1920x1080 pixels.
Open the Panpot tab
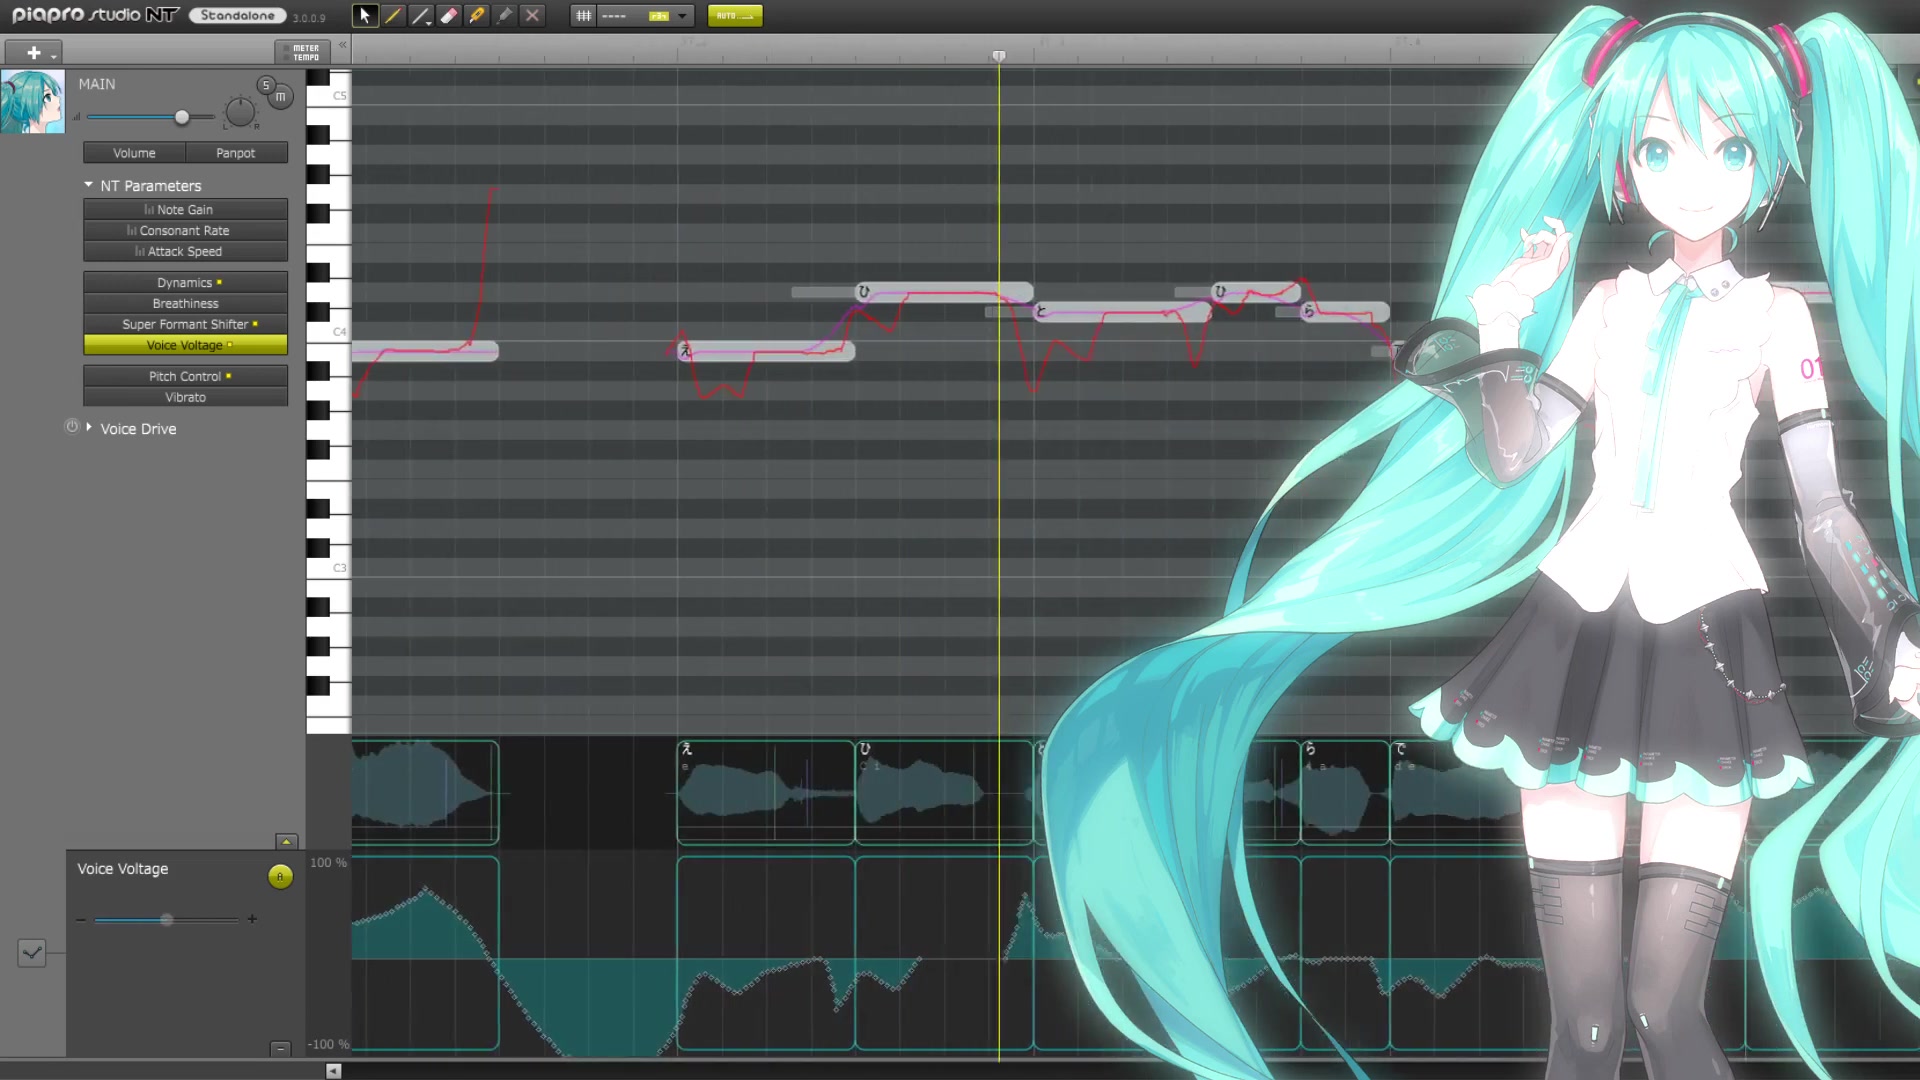(236, 153)
